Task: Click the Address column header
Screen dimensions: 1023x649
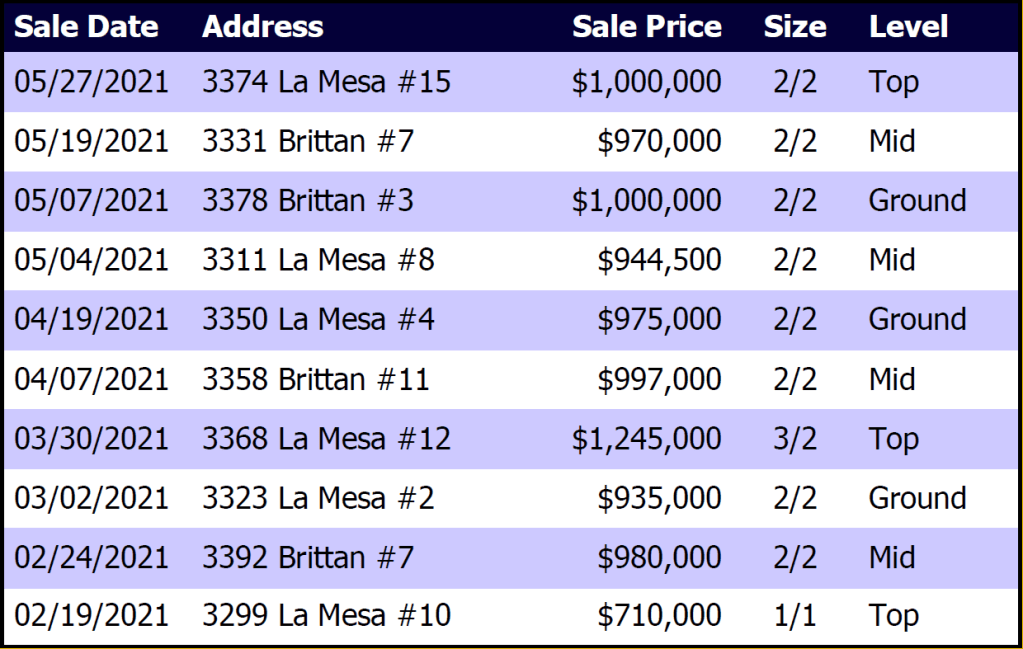Action: [263, 27]
